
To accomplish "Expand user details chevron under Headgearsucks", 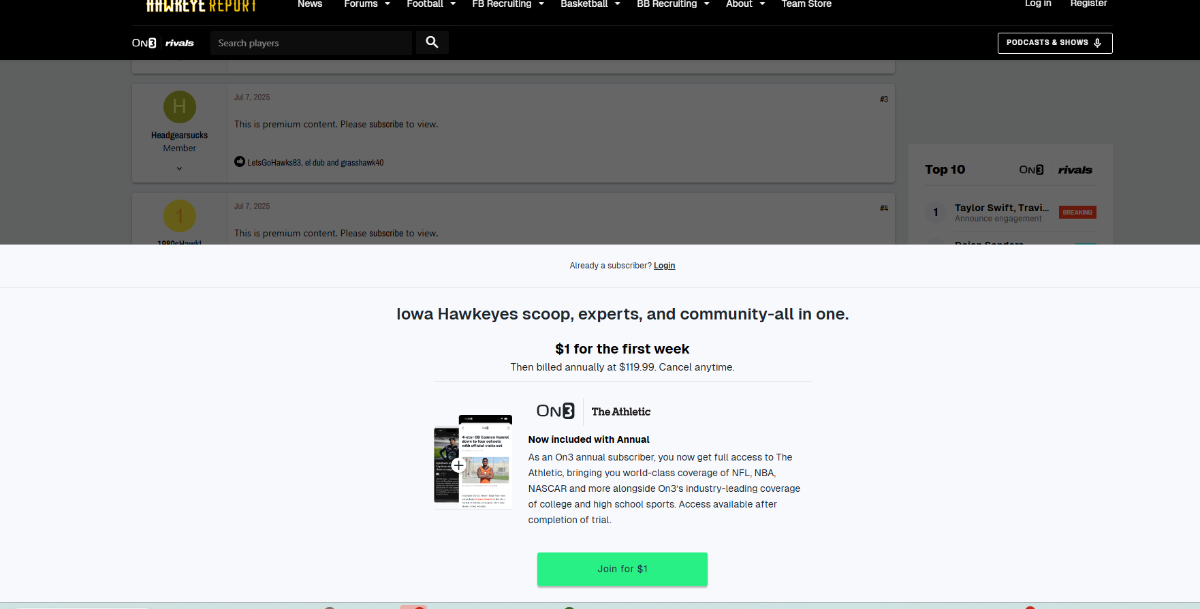I will [180, 168].
